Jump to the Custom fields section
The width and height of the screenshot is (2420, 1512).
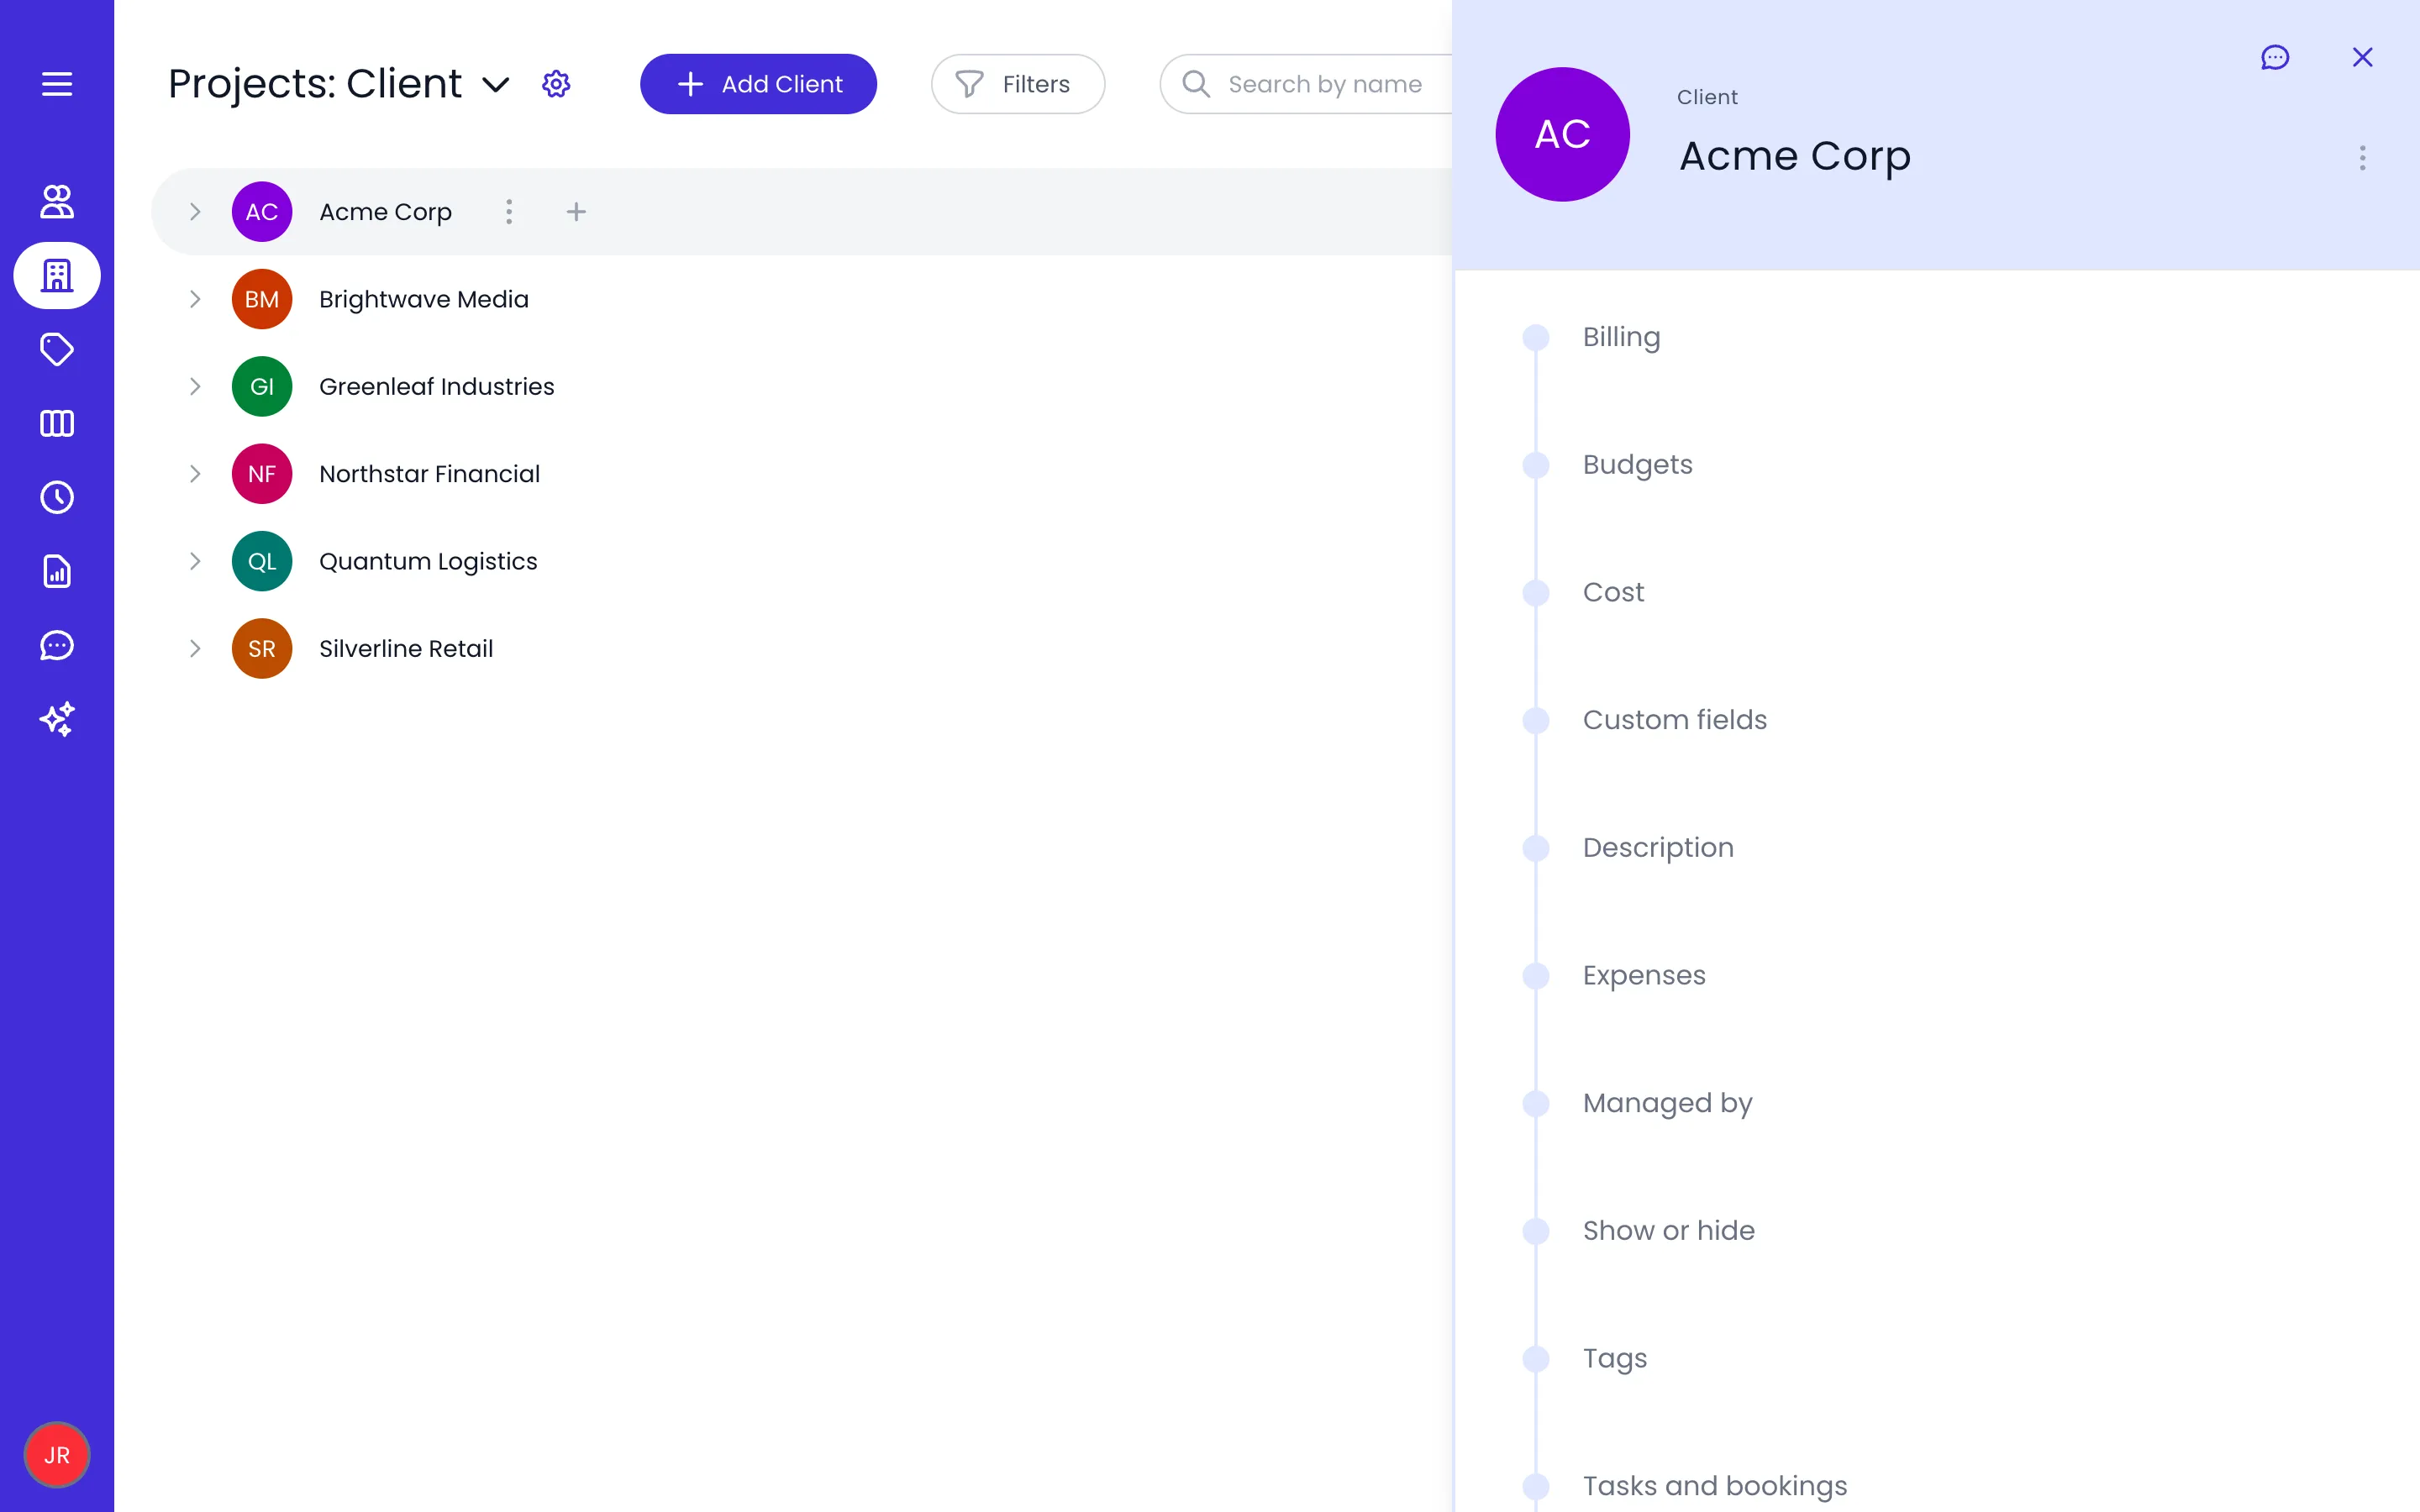[x=1675, y=720]
